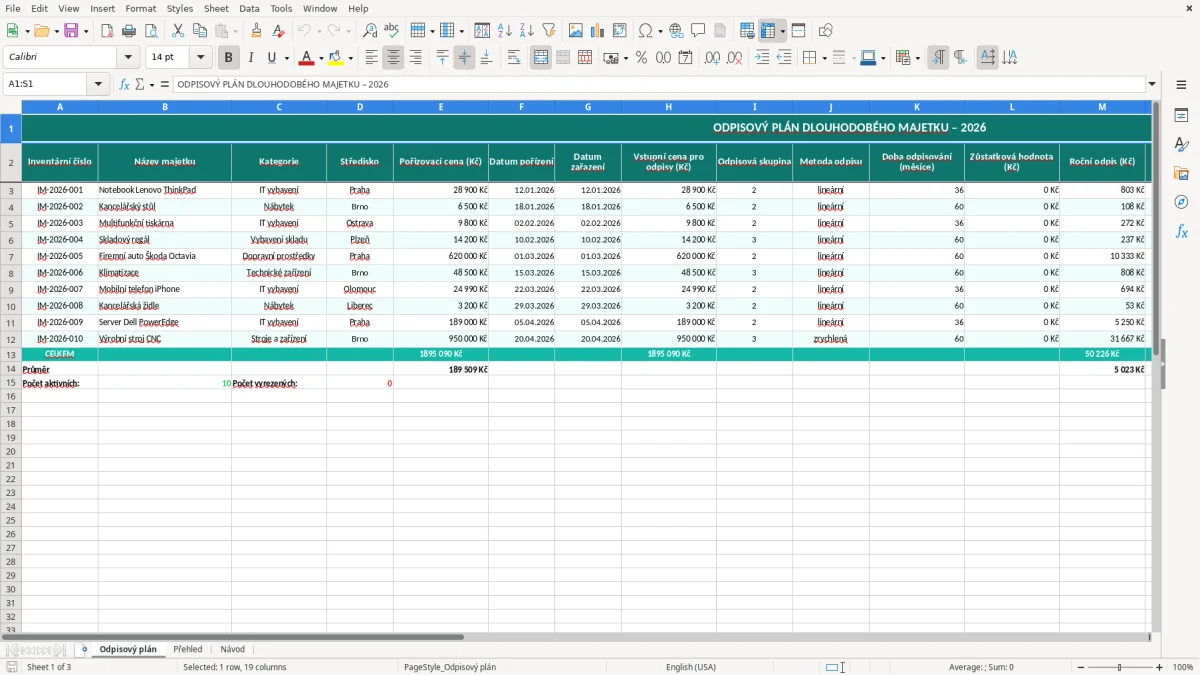Click the Sort Ascending icon
1200x675 pixels.
pos(505,31)
